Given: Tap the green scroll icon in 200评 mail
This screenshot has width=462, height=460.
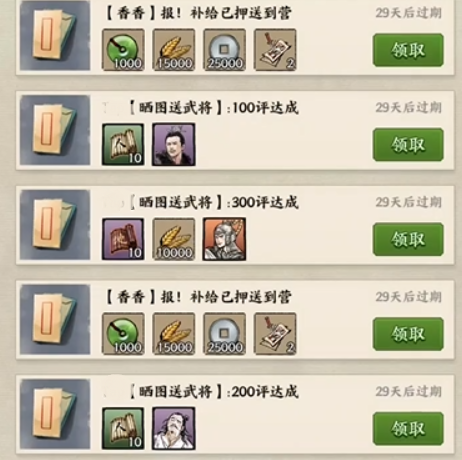Looking at the screenshot, I should 123,428.
